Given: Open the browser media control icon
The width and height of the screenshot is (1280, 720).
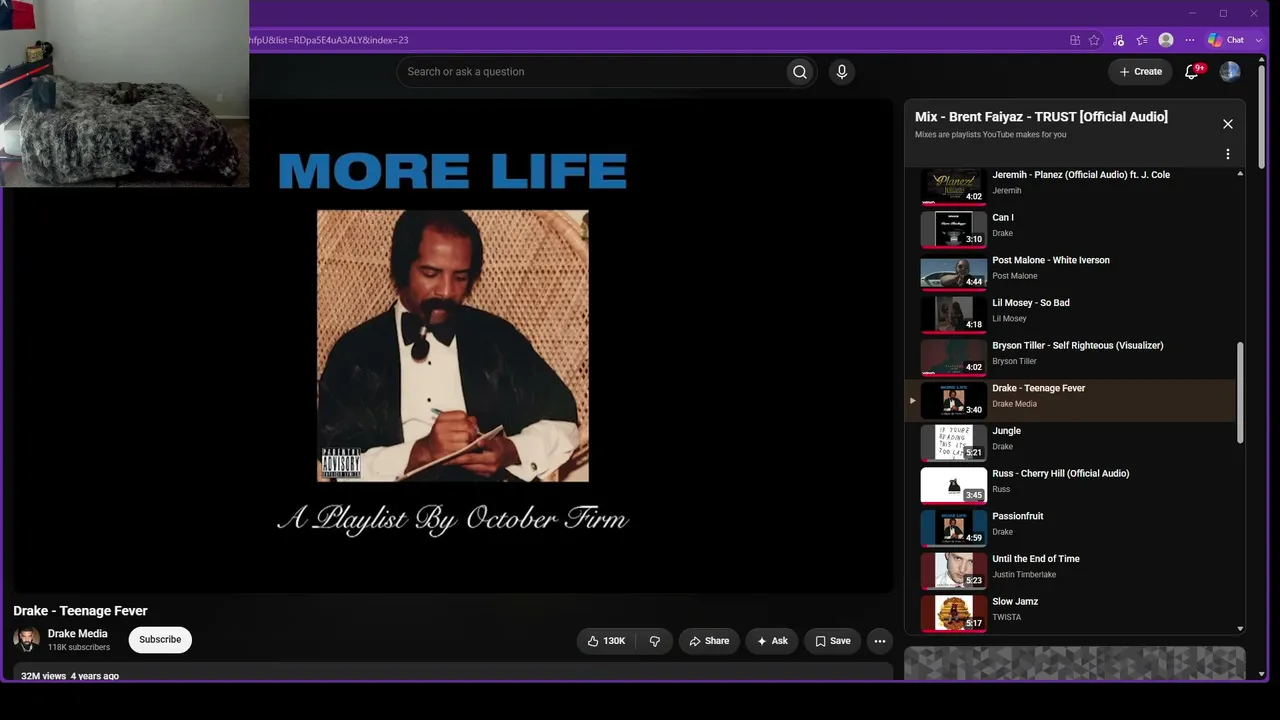Looking at the screenshot, I should coord(1118,40).
